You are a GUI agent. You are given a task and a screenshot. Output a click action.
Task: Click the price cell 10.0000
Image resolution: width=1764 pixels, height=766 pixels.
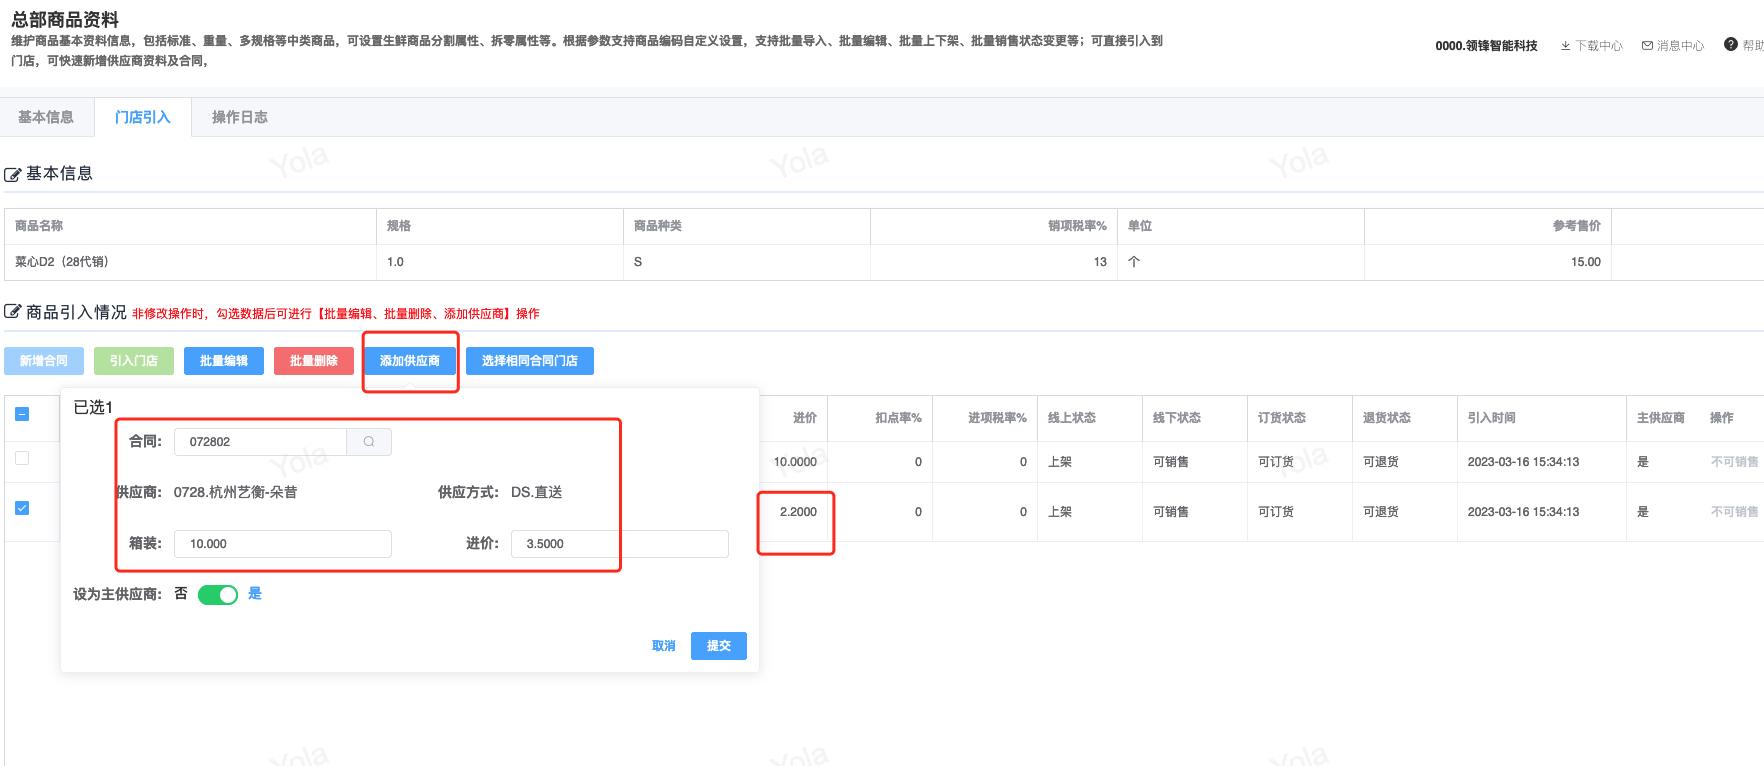[795, 462]
